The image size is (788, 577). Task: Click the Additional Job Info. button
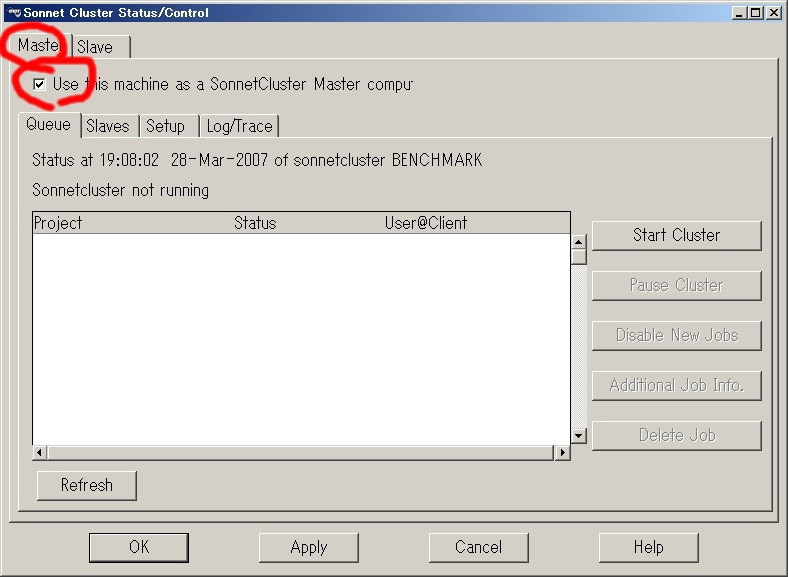click(676, 386)
